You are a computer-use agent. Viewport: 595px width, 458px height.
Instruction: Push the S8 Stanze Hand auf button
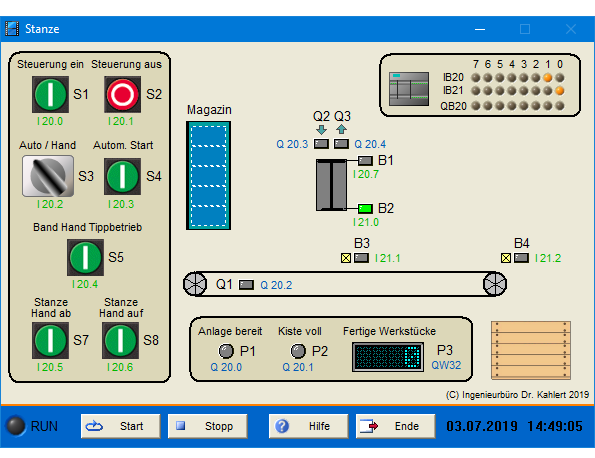pyautogui.click(x=120, y=340)
